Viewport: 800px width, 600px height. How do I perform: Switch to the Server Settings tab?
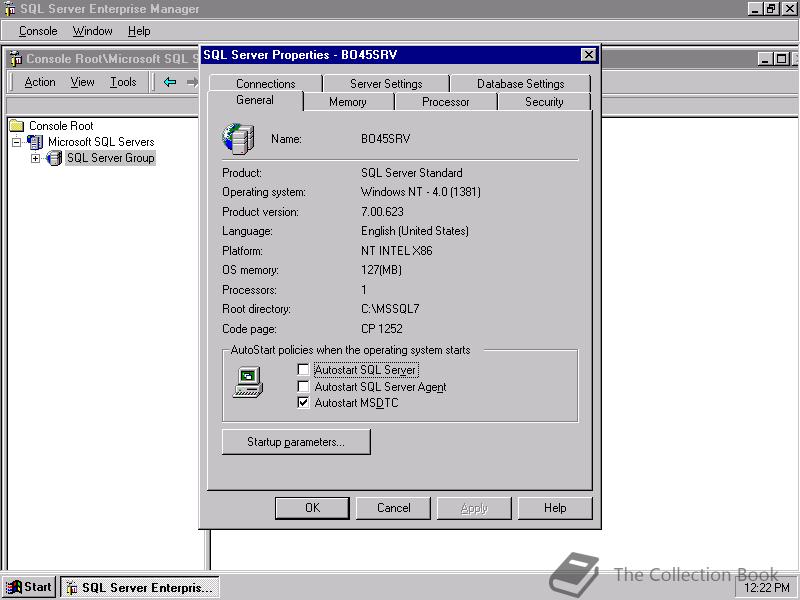(386, 83)
